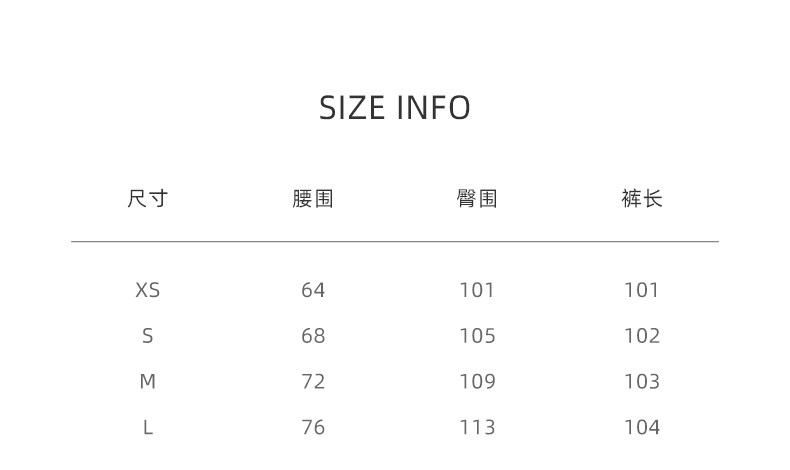Click the 裤长 column header
Screen dimensions: 790x470
tap(642, 198)
